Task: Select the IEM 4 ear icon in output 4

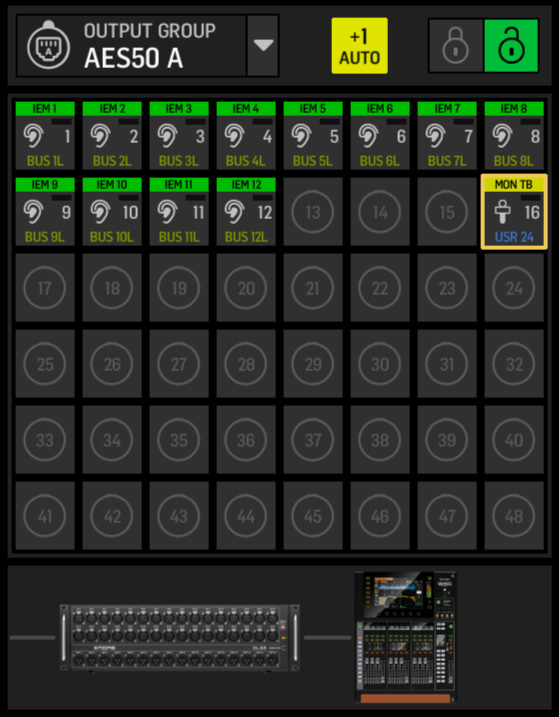Action: (234, 136)
